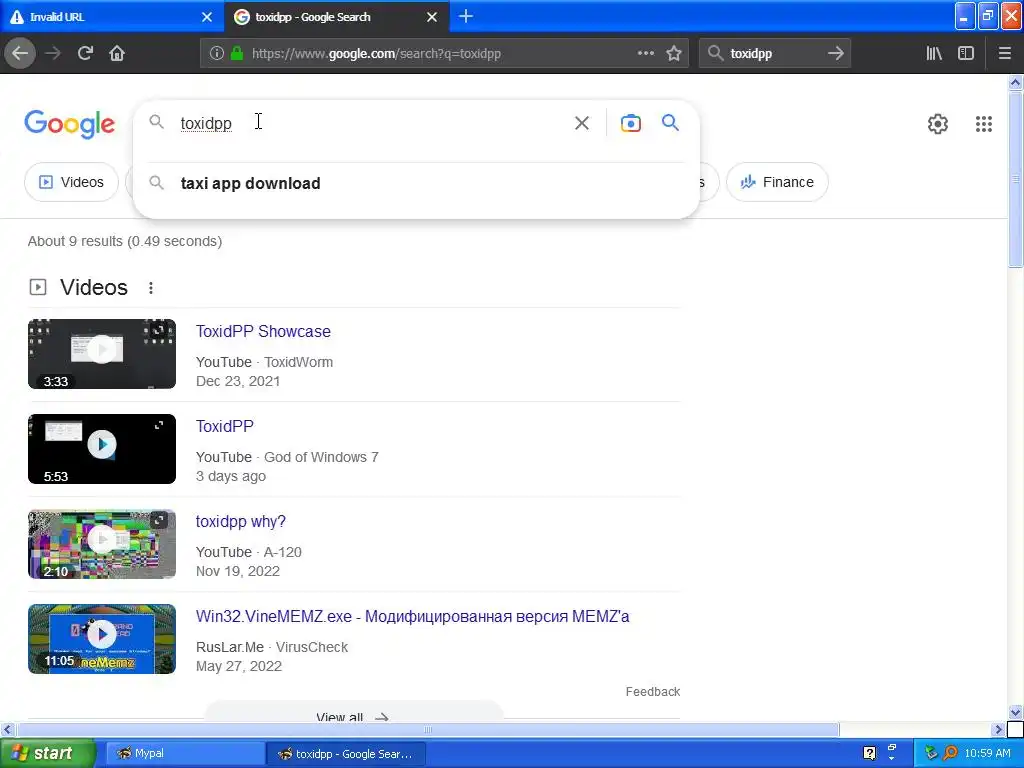
Task: Click the Feedback link
Action: point(652,692)
